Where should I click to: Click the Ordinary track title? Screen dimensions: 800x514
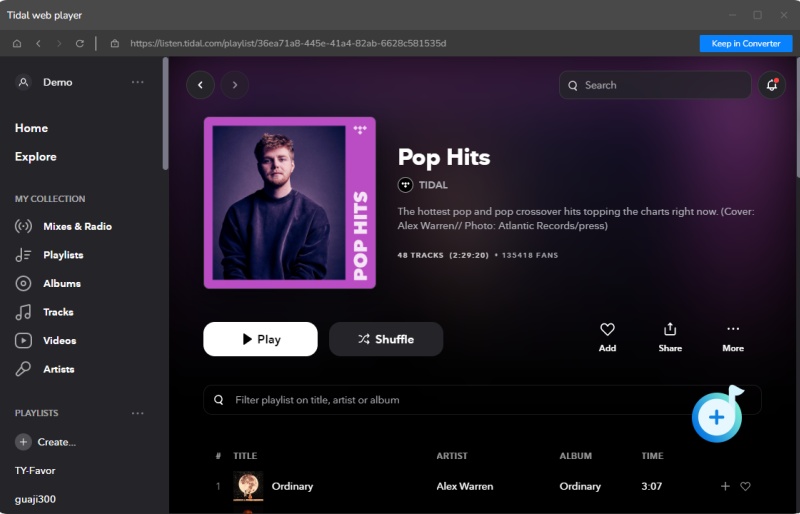click(292, 486)
